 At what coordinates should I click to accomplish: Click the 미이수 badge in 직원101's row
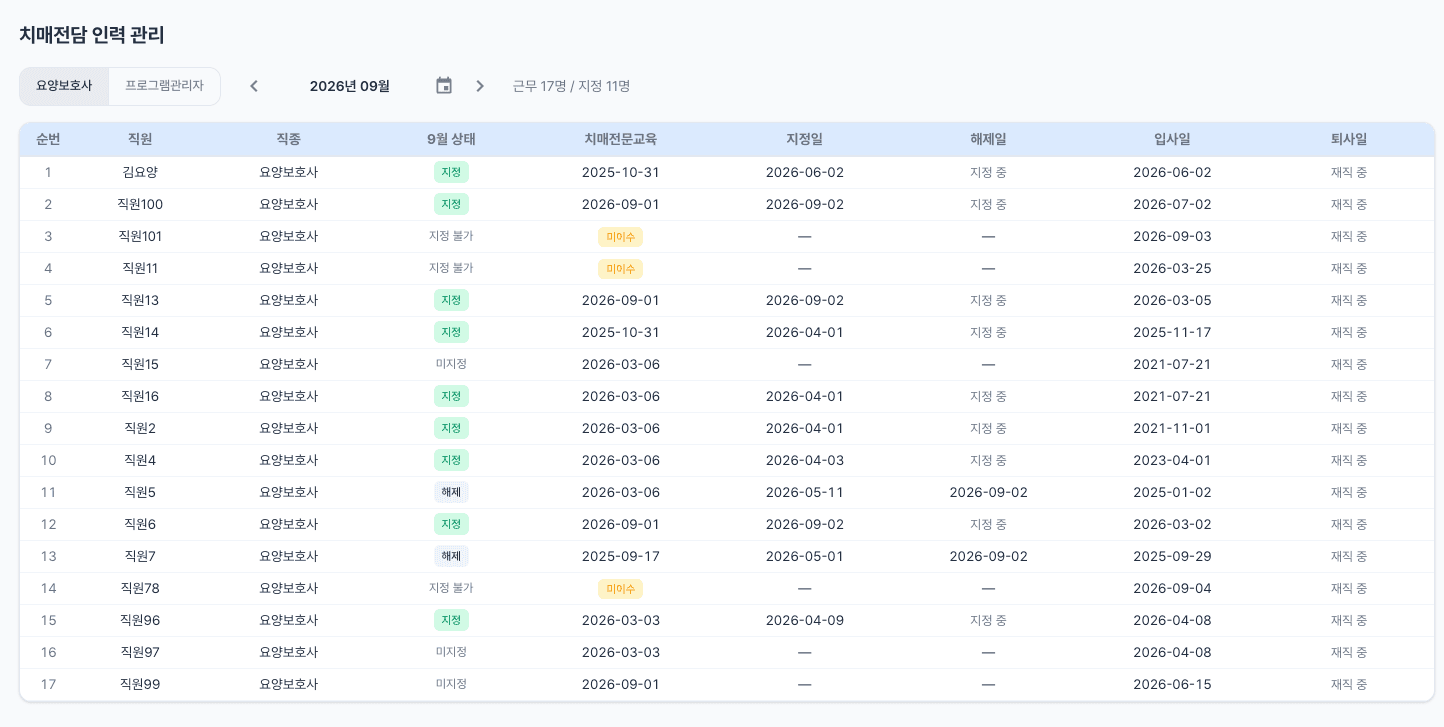point(620,237)
